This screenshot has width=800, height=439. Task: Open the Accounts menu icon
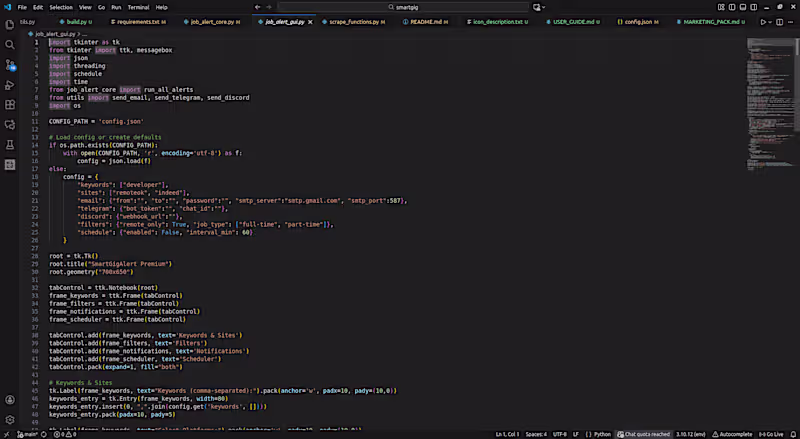pyautogui.click(x=10, y=400)
